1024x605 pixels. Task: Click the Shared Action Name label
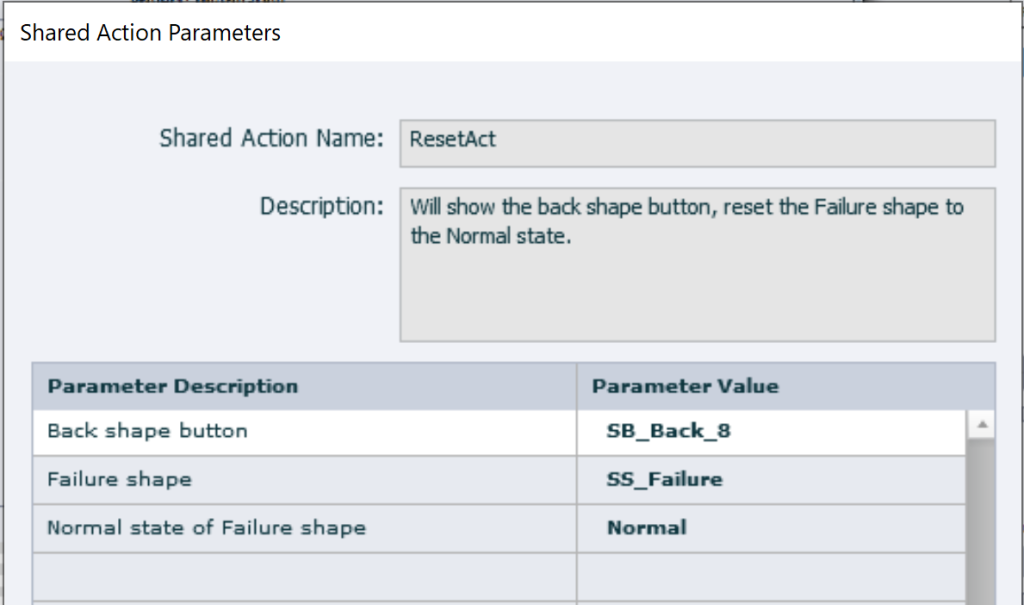click(271, 139)
